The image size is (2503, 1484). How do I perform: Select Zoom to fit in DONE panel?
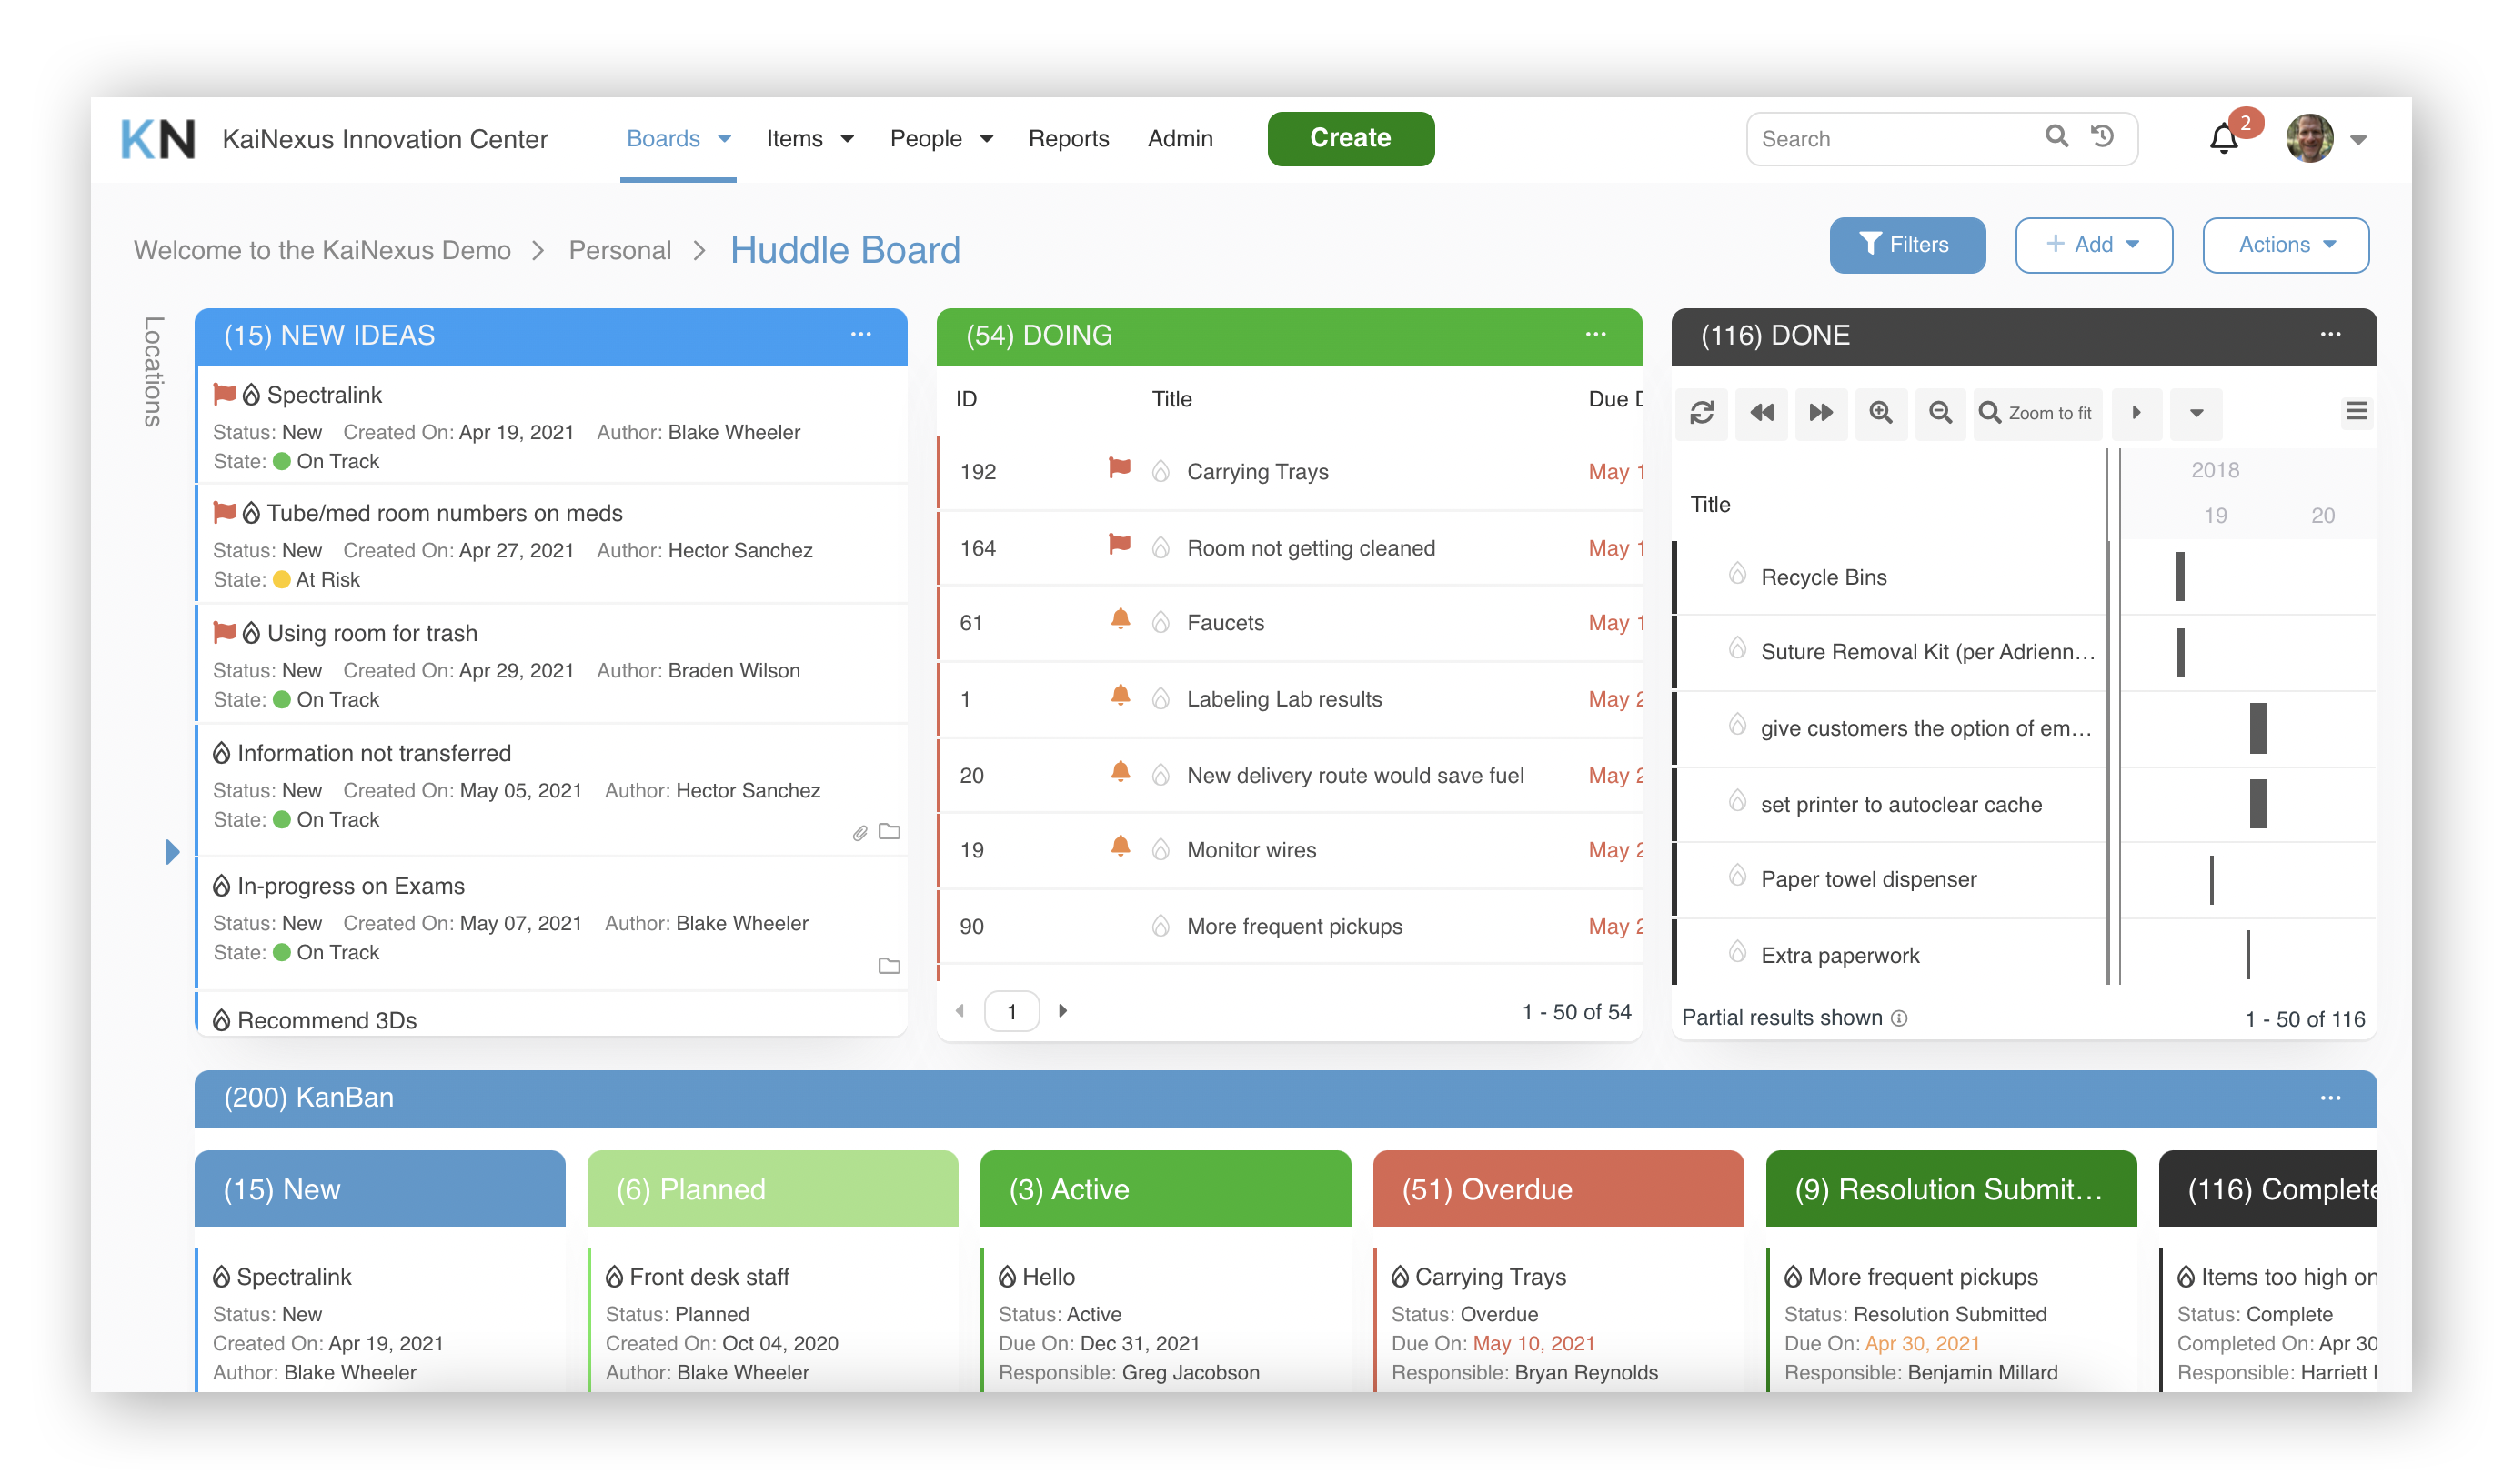pyautogui.click(x=2036, y=413)
